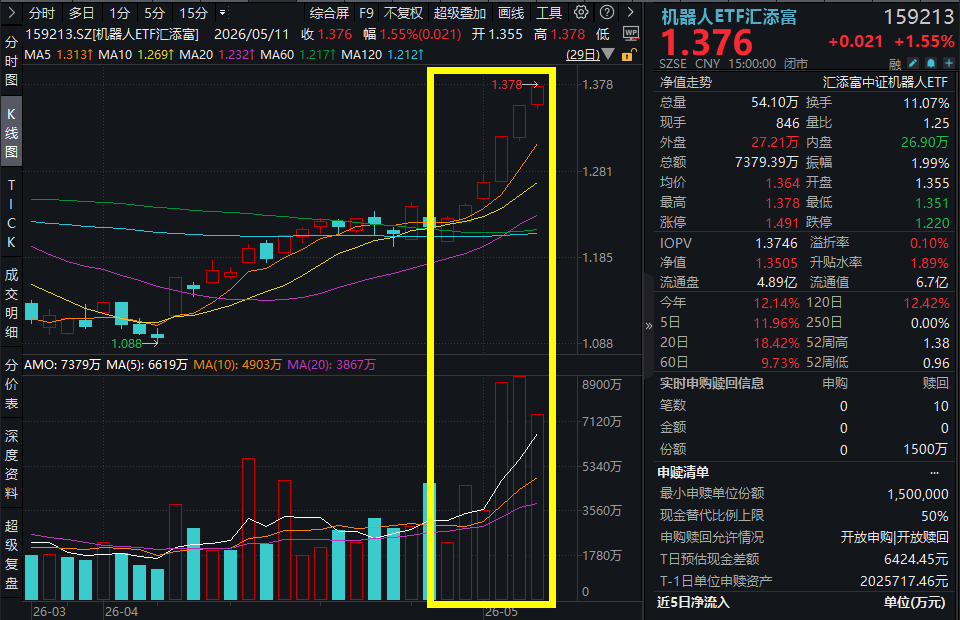Click the bell alert icon
The image size is (960, 620).
pos(931,63)
